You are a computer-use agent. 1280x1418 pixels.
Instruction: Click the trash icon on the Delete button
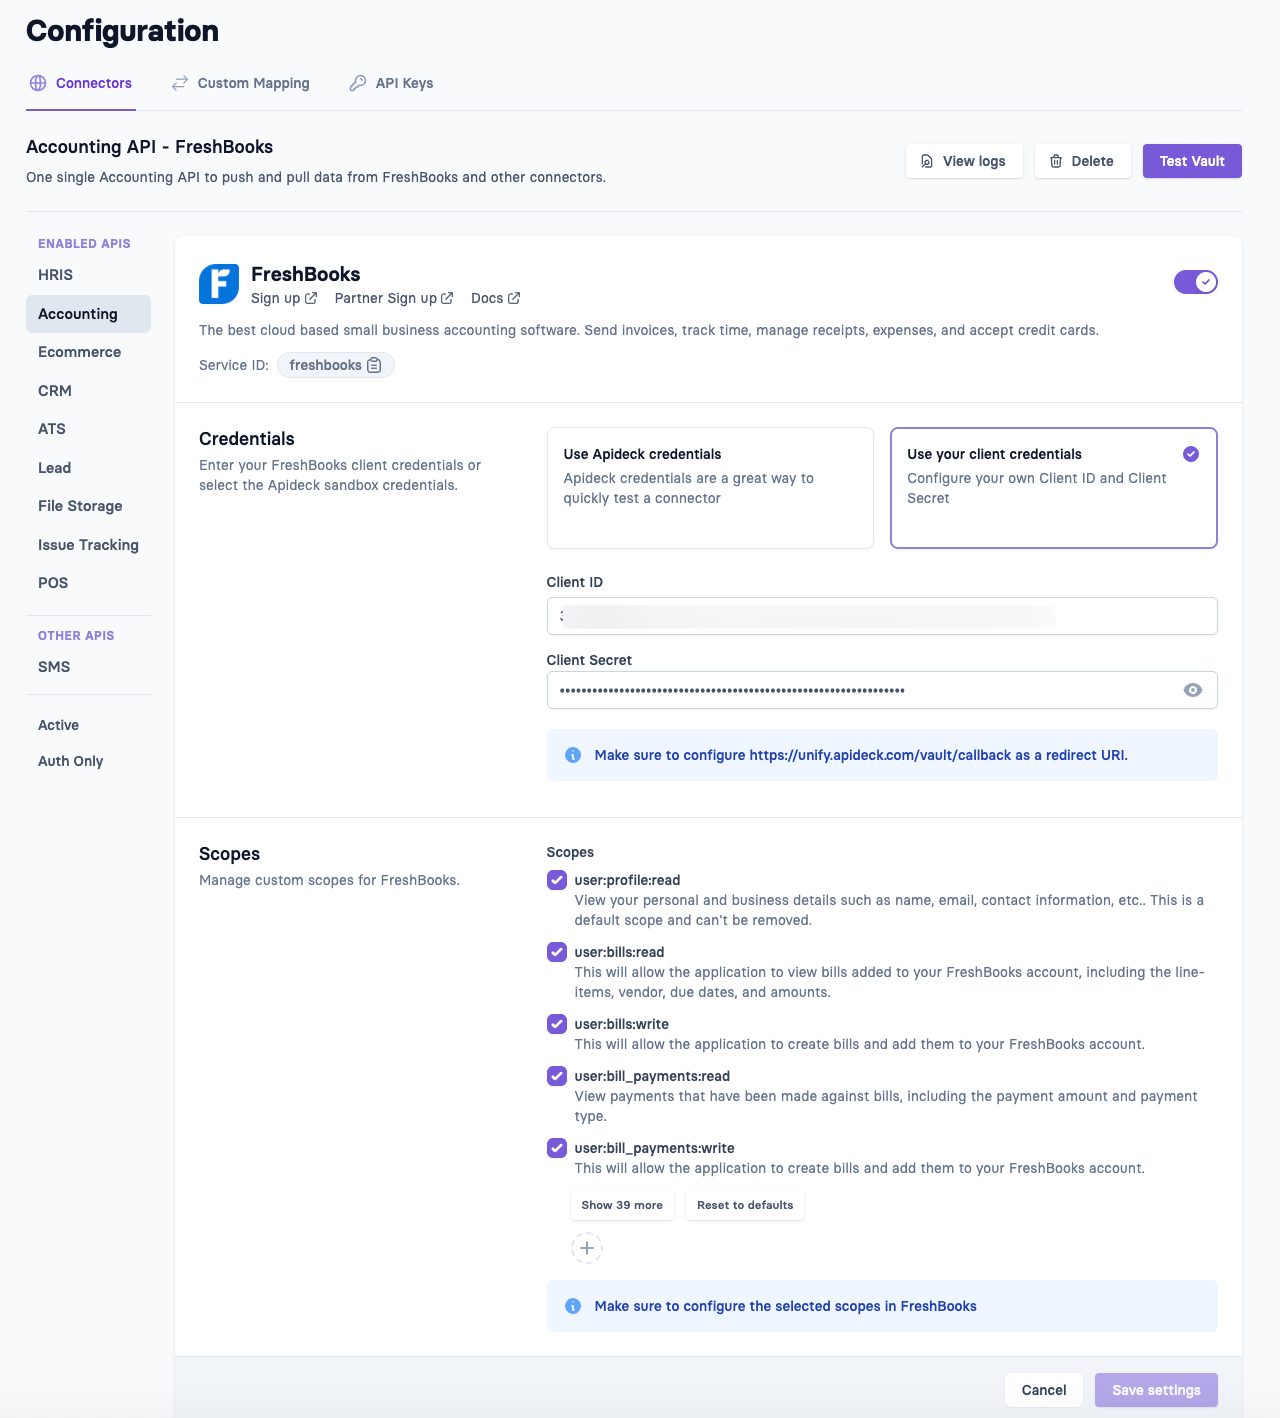pos(1056,161)
